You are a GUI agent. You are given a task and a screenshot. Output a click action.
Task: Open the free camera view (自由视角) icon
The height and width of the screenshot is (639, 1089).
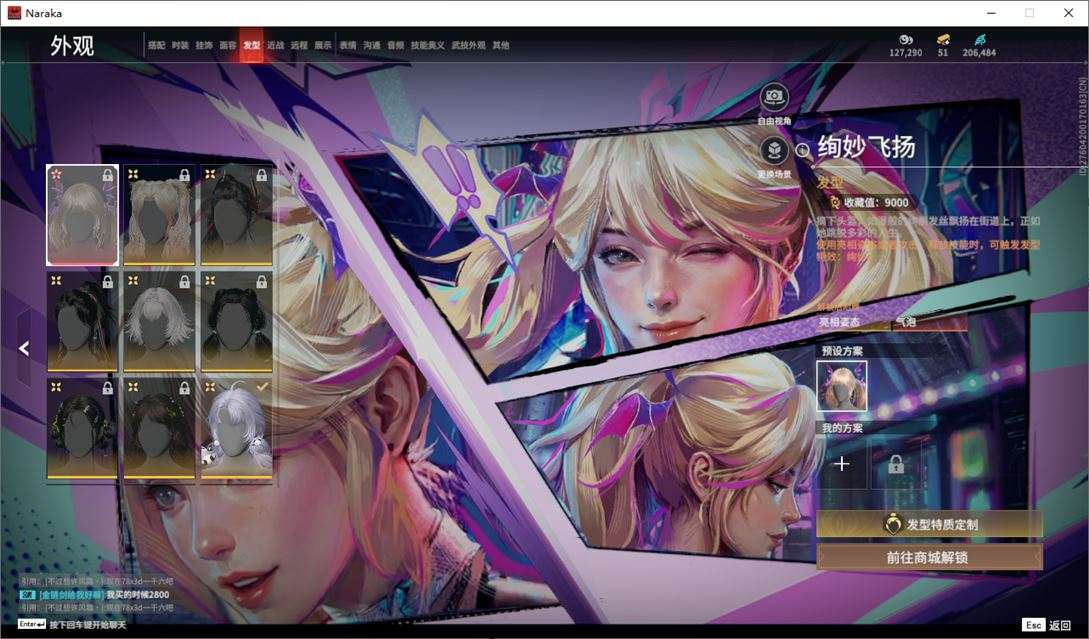click(774, 97)
